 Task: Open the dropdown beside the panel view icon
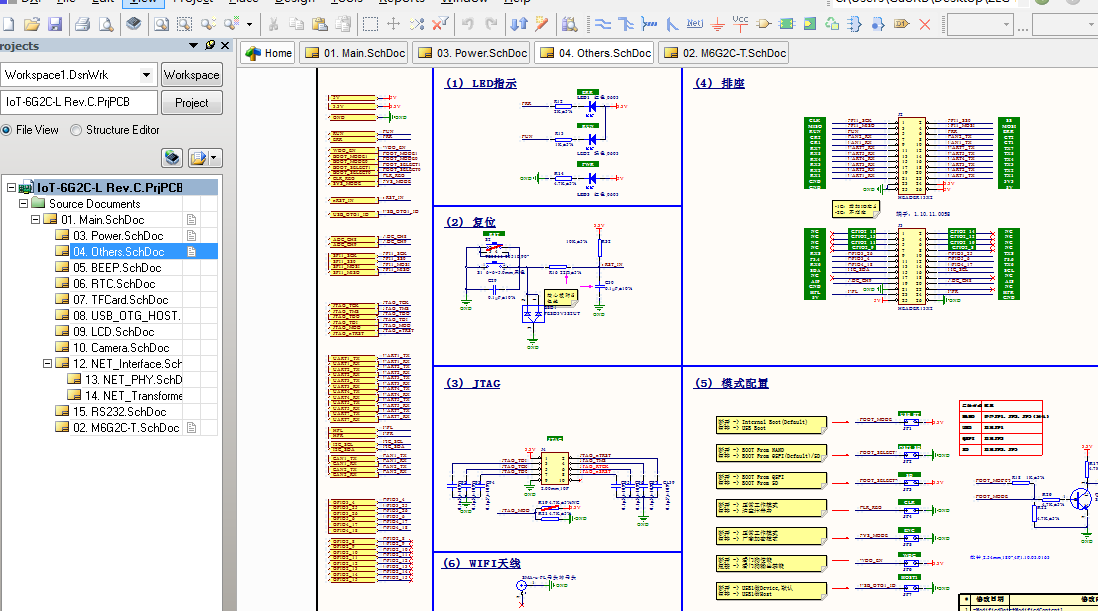(214, 158)
